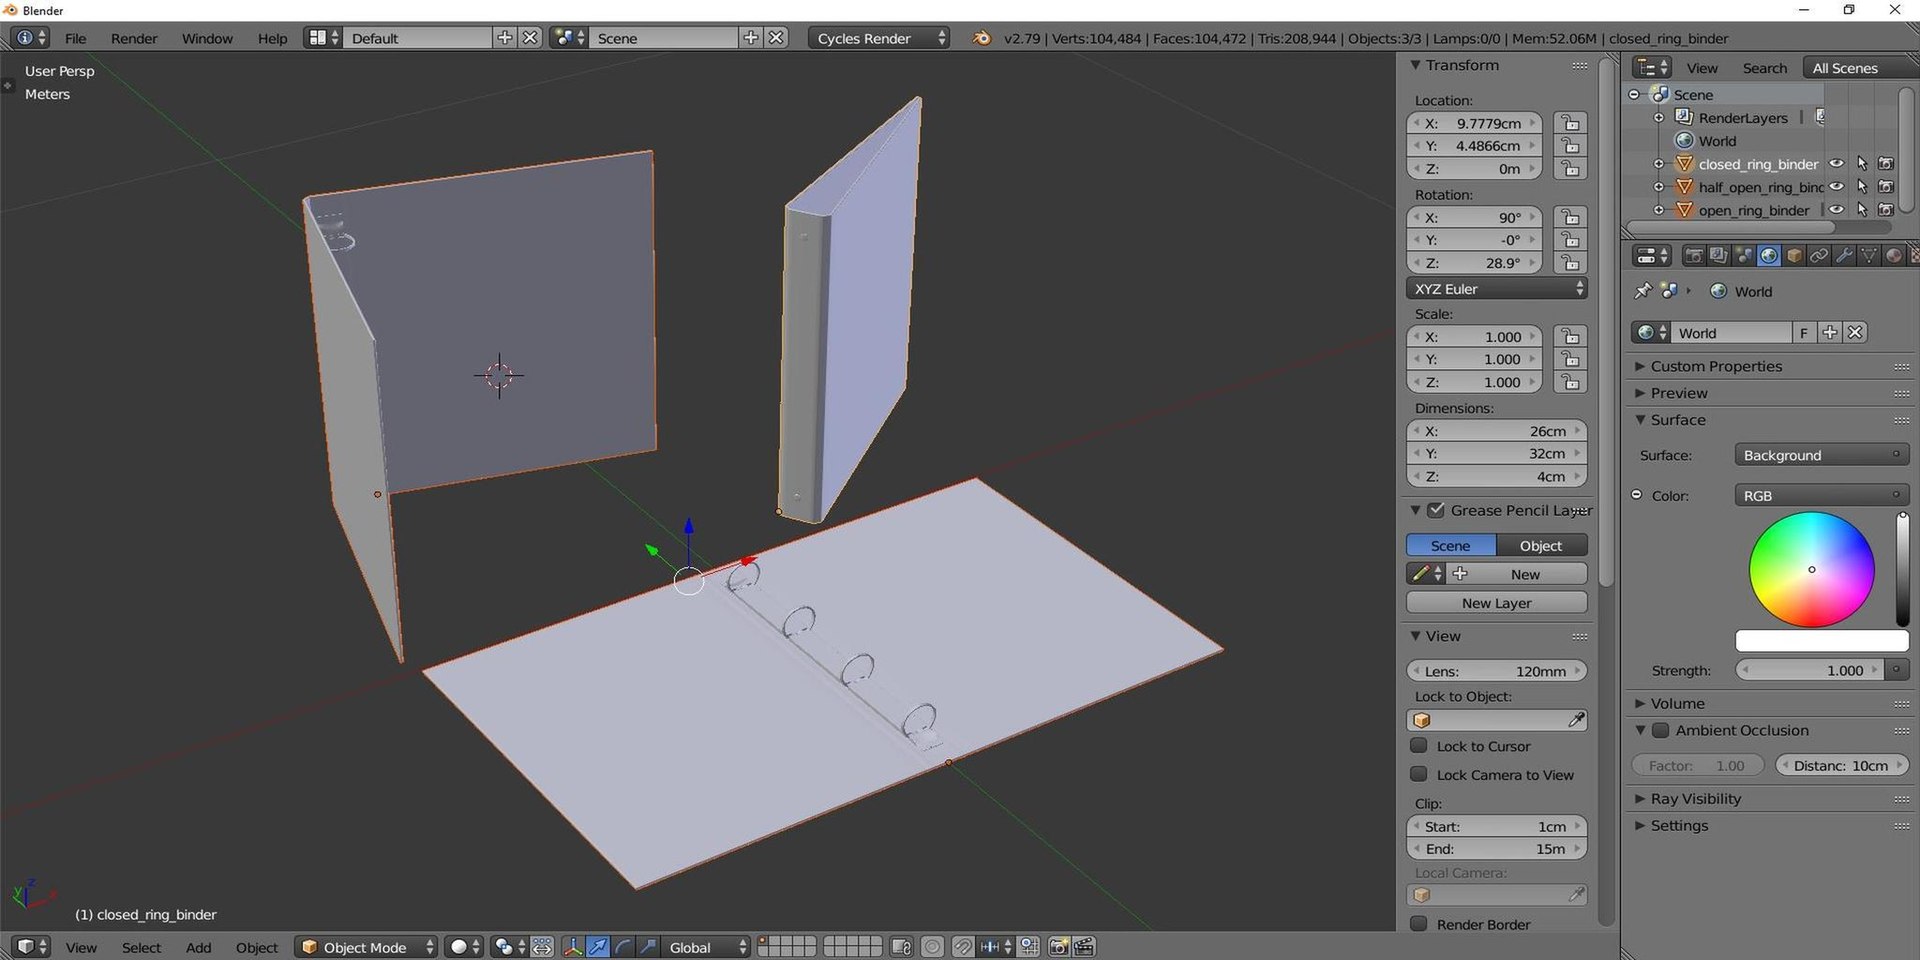Toggle renderability of open_ring_binder camera icon
Screen dimensions: 1920x960
pos(1886,210)
